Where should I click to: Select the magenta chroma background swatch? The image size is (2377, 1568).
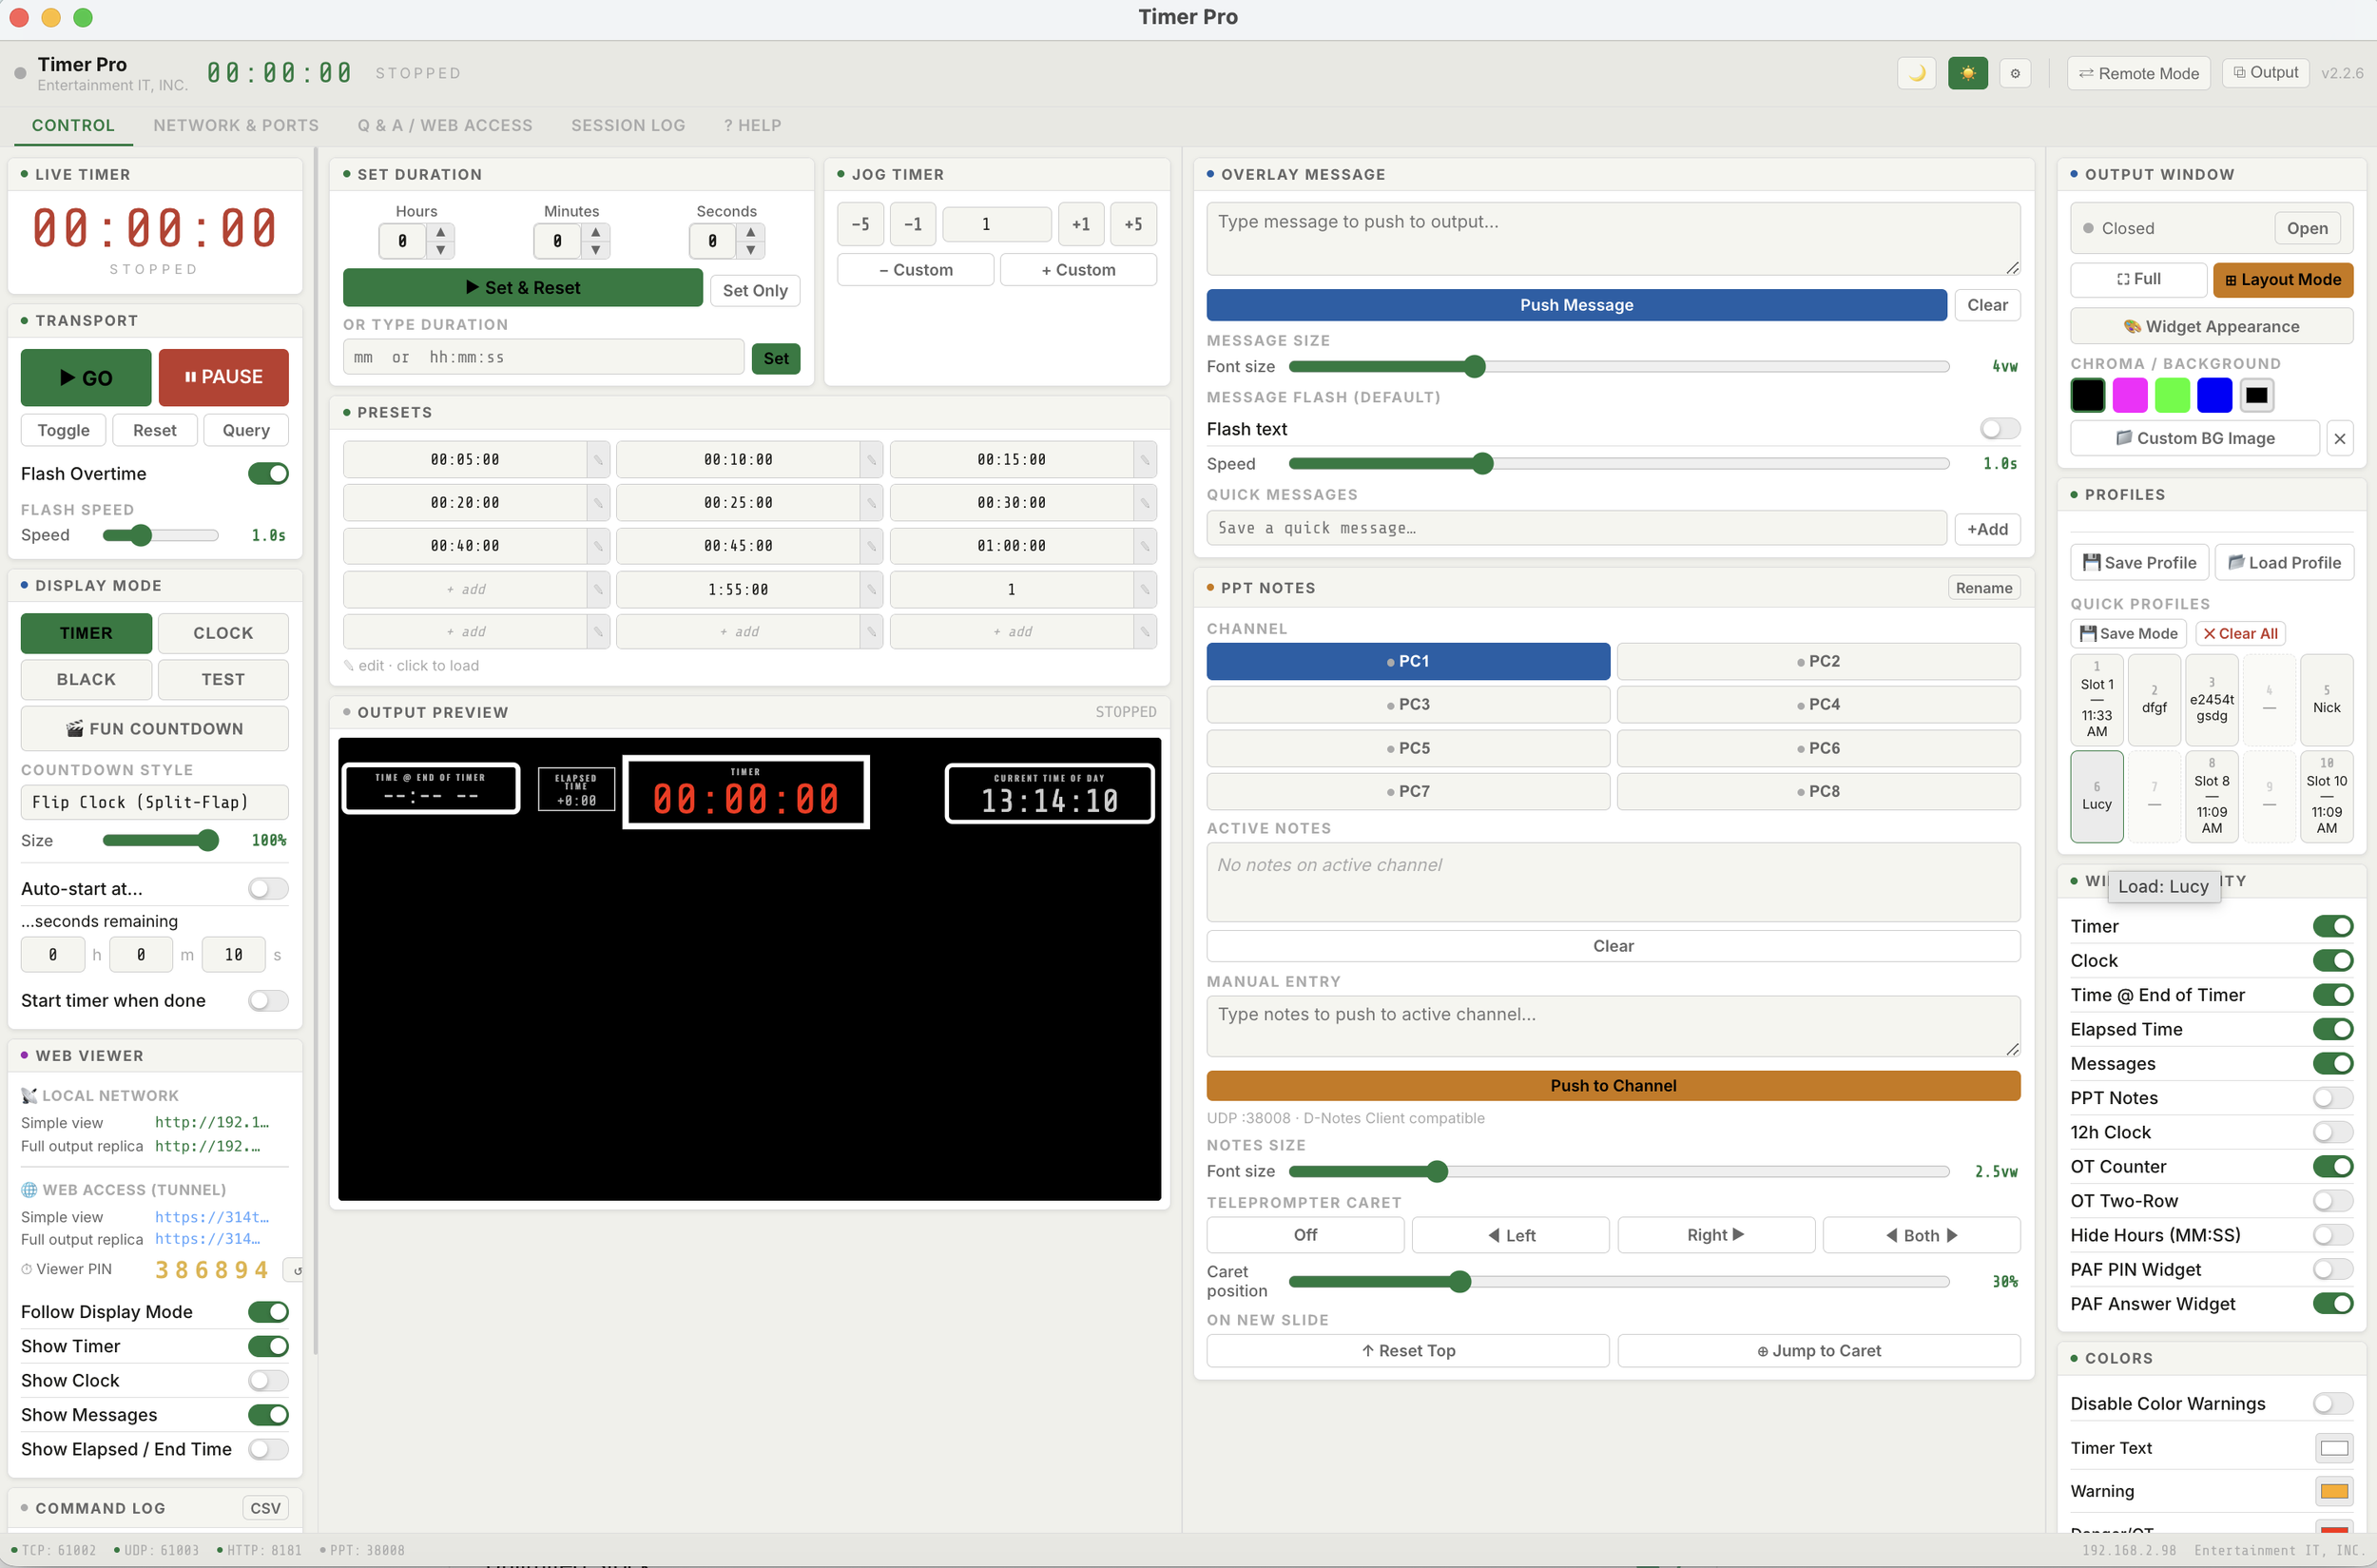pos(2129,395)
